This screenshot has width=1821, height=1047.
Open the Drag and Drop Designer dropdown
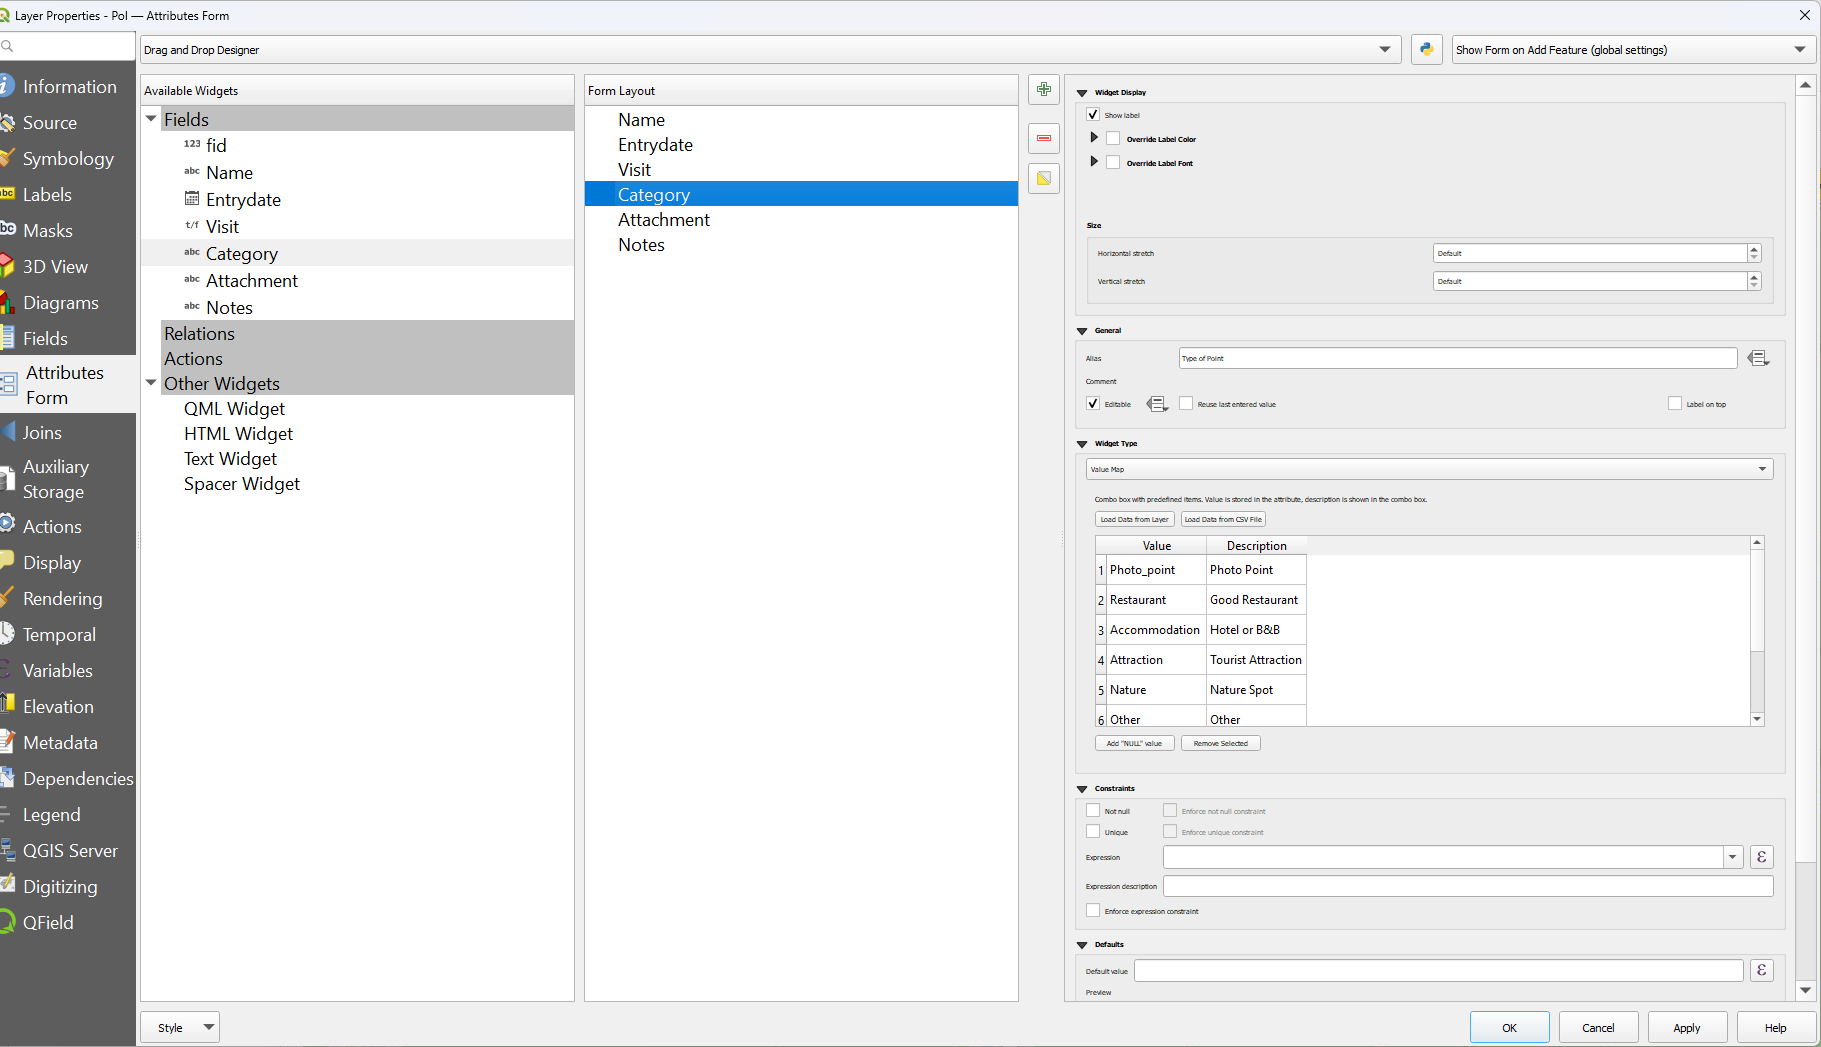769,49
